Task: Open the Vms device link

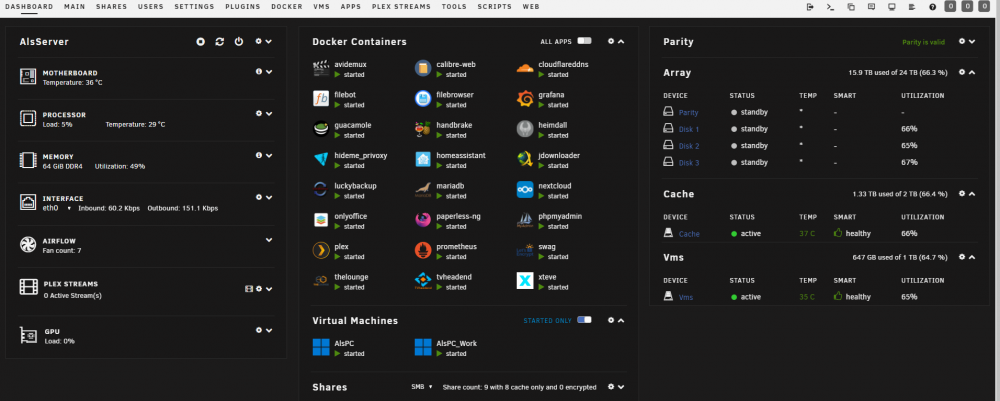Action: coord(686,297)
